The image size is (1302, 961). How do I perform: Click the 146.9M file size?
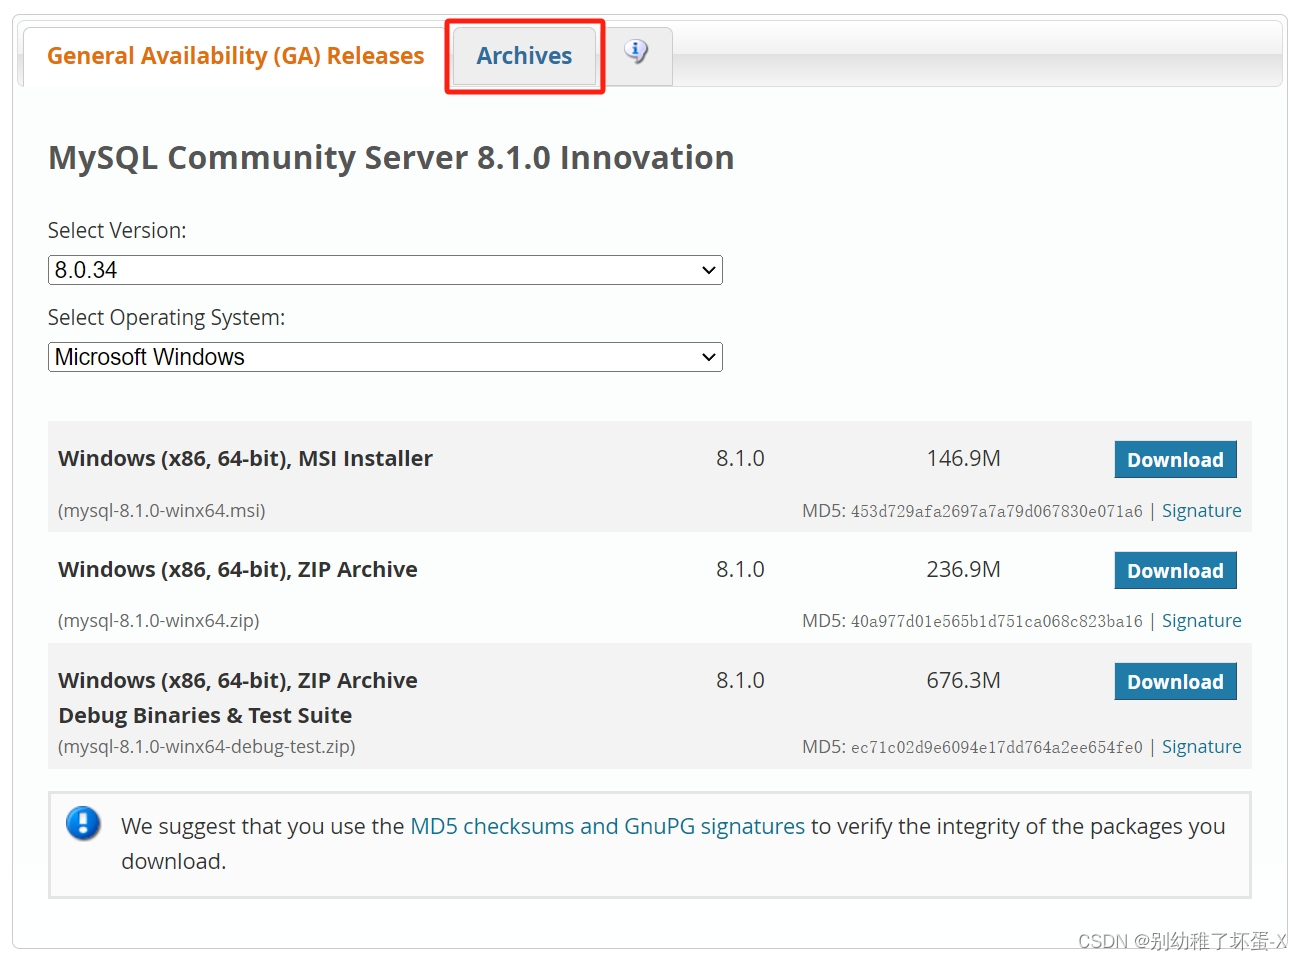[963, 458]
